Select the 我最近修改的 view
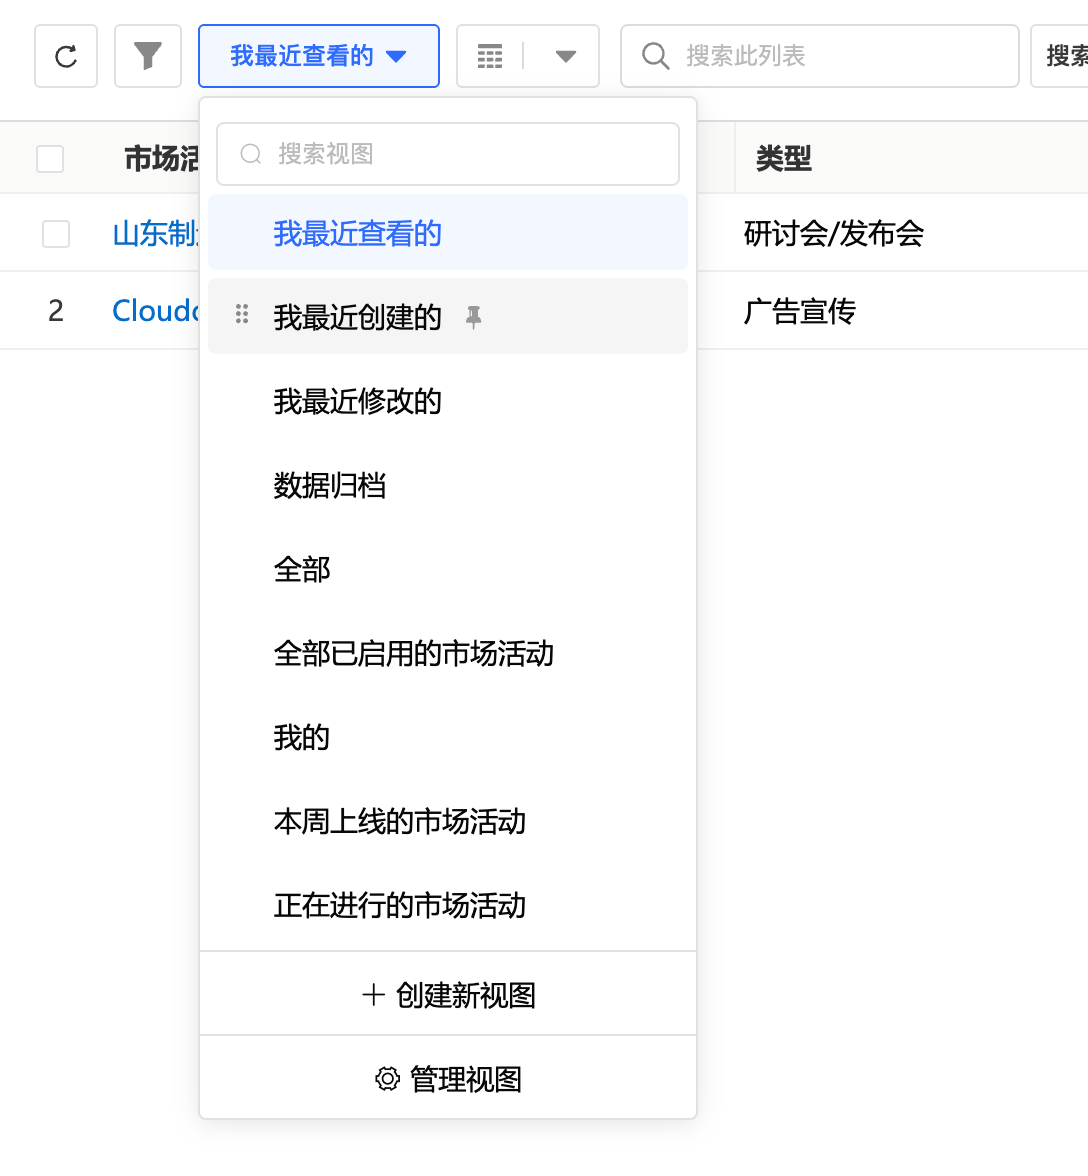 coord(357,402)
